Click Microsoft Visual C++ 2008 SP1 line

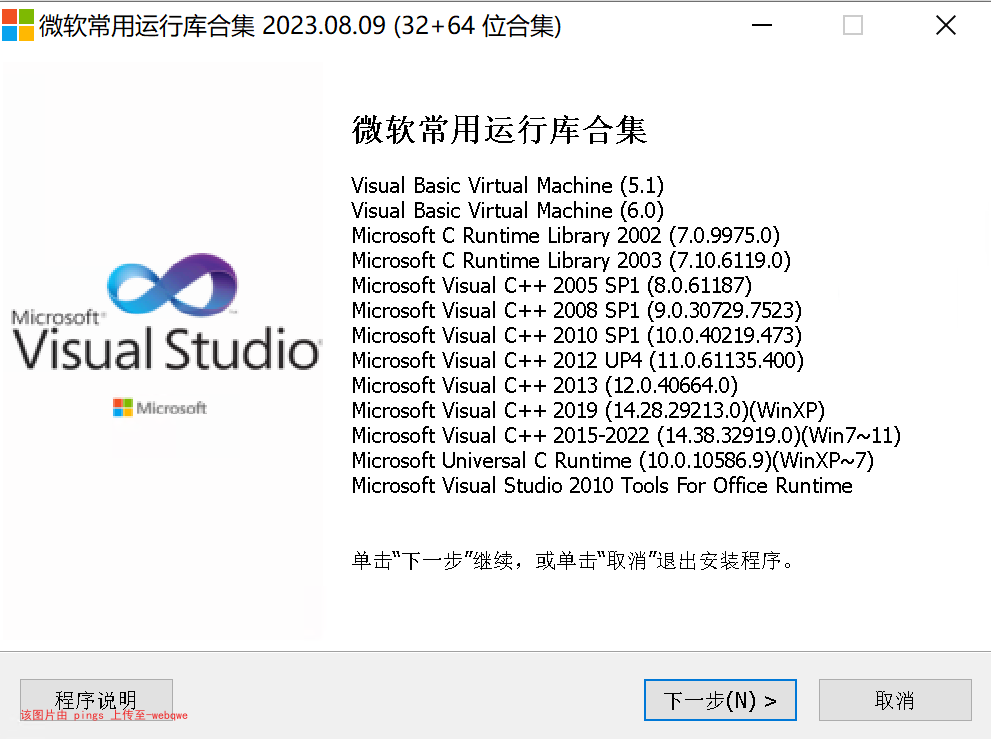coord(576,310)
